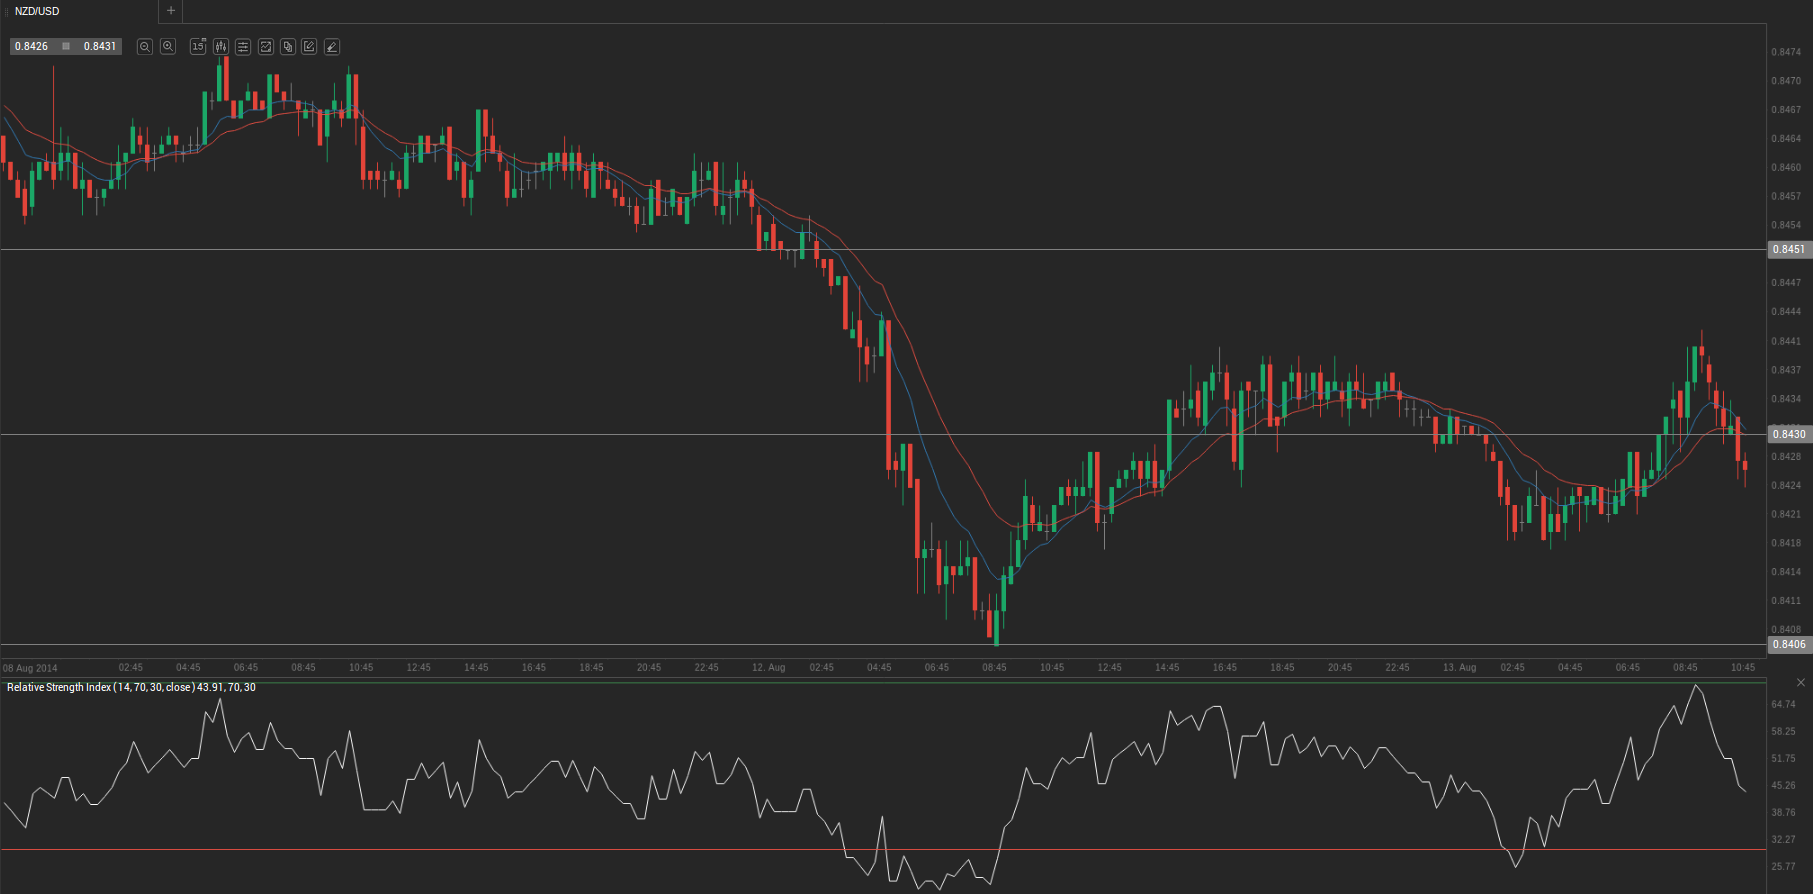Image resolution: width=1813 pixels, height=894 pixels.
Task: Open the candlestick chart type menu
Action: click(221, 47)
